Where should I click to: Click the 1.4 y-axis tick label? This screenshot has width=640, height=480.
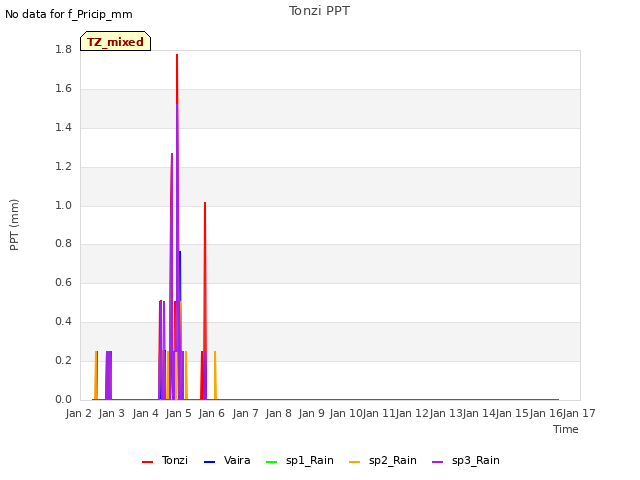click(63, 127)
